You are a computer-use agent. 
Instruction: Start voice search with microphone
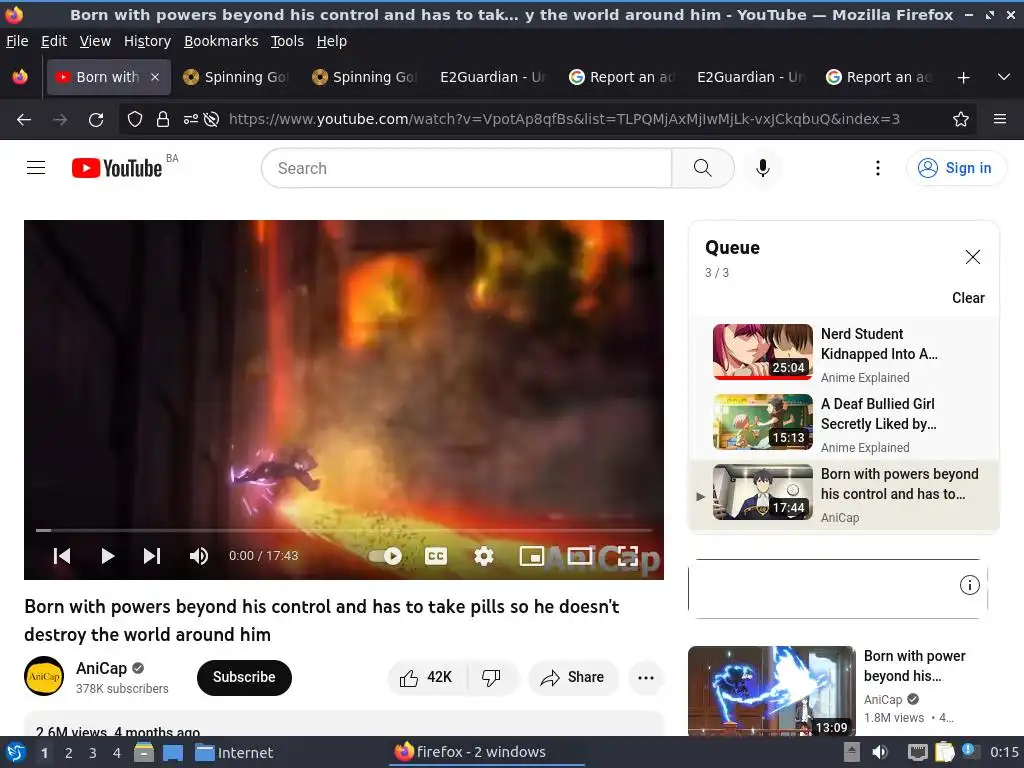click(x=762, y=168)
